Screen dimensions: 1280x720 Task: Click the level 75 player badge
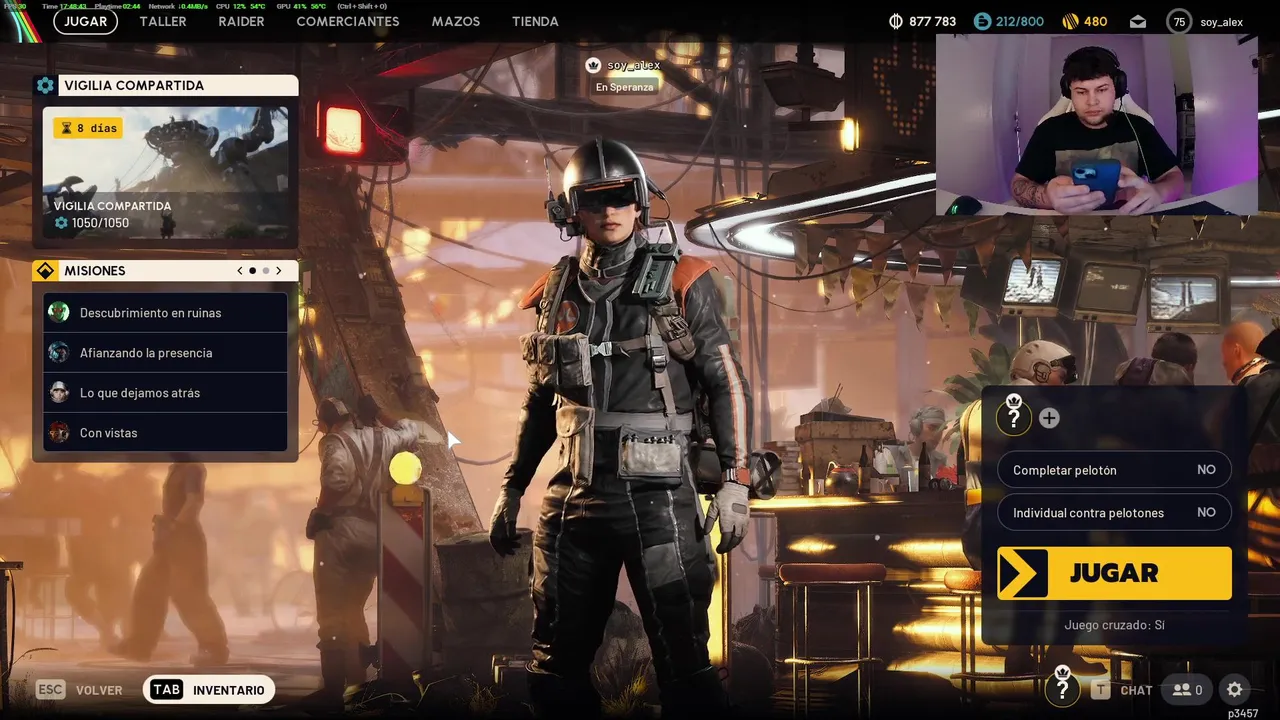tap(1179, 21)
